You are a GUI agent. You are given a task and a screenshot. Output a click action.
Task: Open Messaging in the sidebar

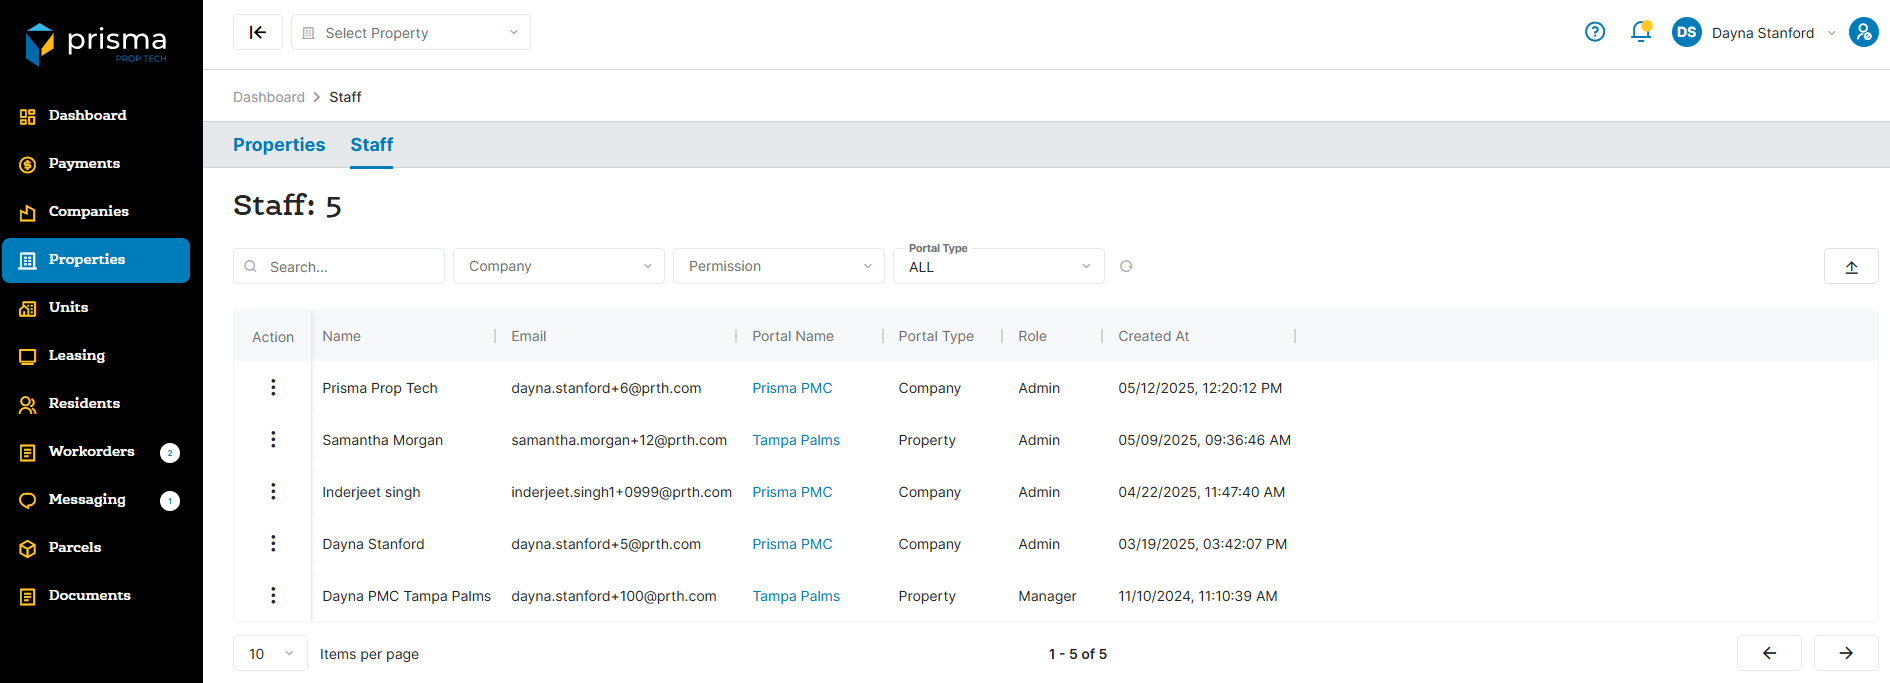[87, 500]
